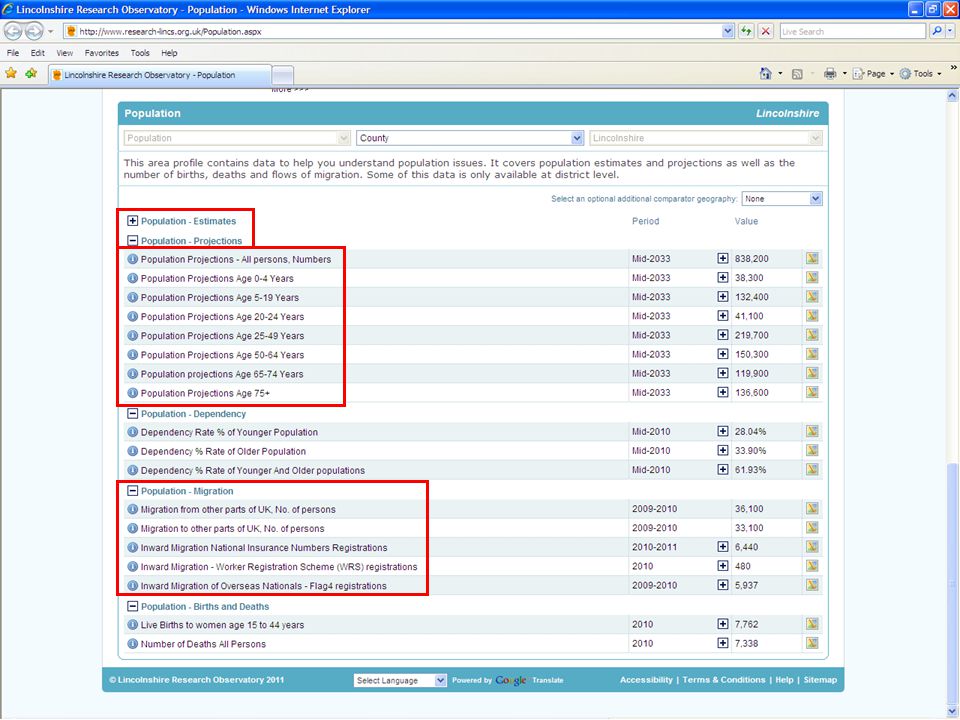960x720 pixels.
Task: Click the Sitemap footer link
Action: pyautogui.click(x=820, y=680)
